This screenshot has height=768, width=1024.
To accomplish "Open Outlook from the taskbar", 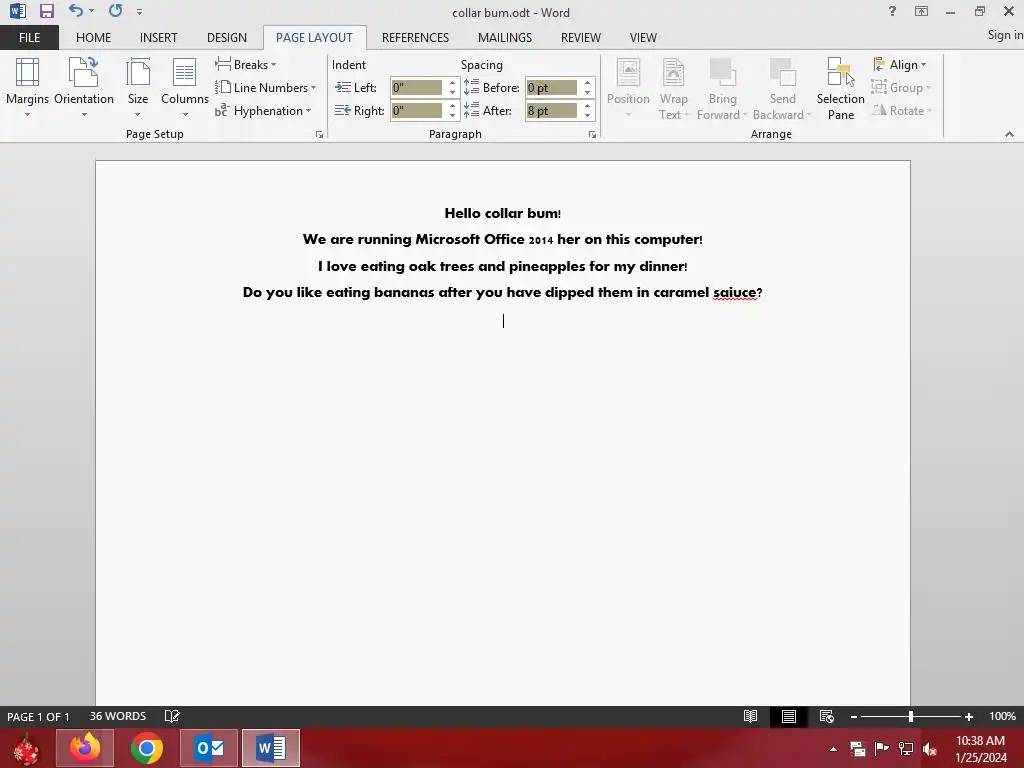I will click(209, 748).
